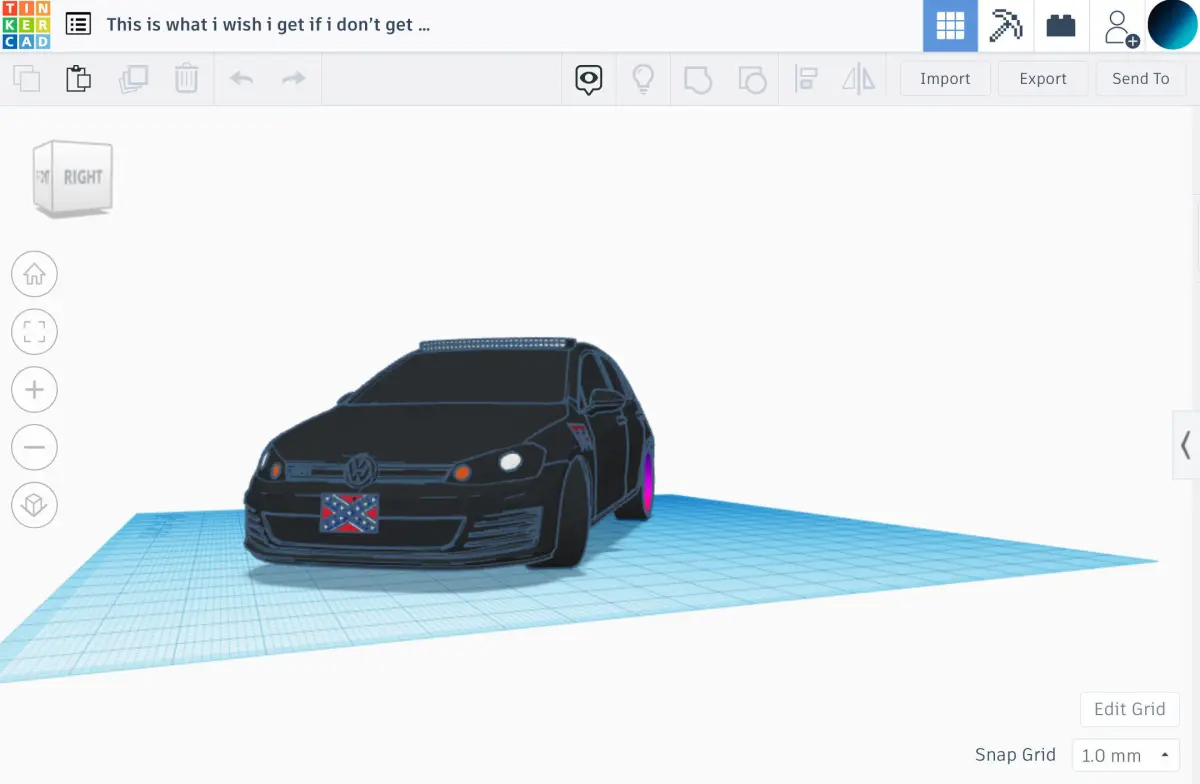Expand the collapsed shapes panel chevron
This screenshot has width=1200, height=784.
[x=1186, y=444]
